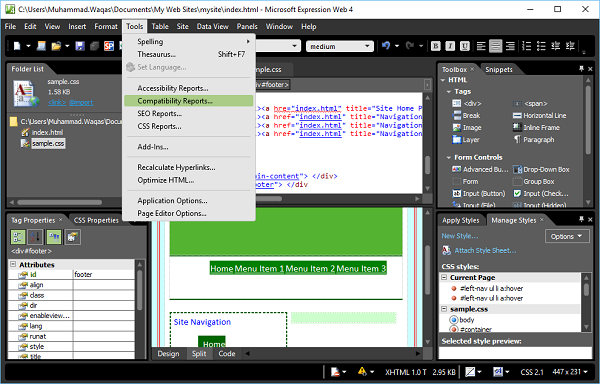This screenshot has height=384, width=600.
Task: Toggle alphabetical sort in Tag Properties
Action: 35,237
